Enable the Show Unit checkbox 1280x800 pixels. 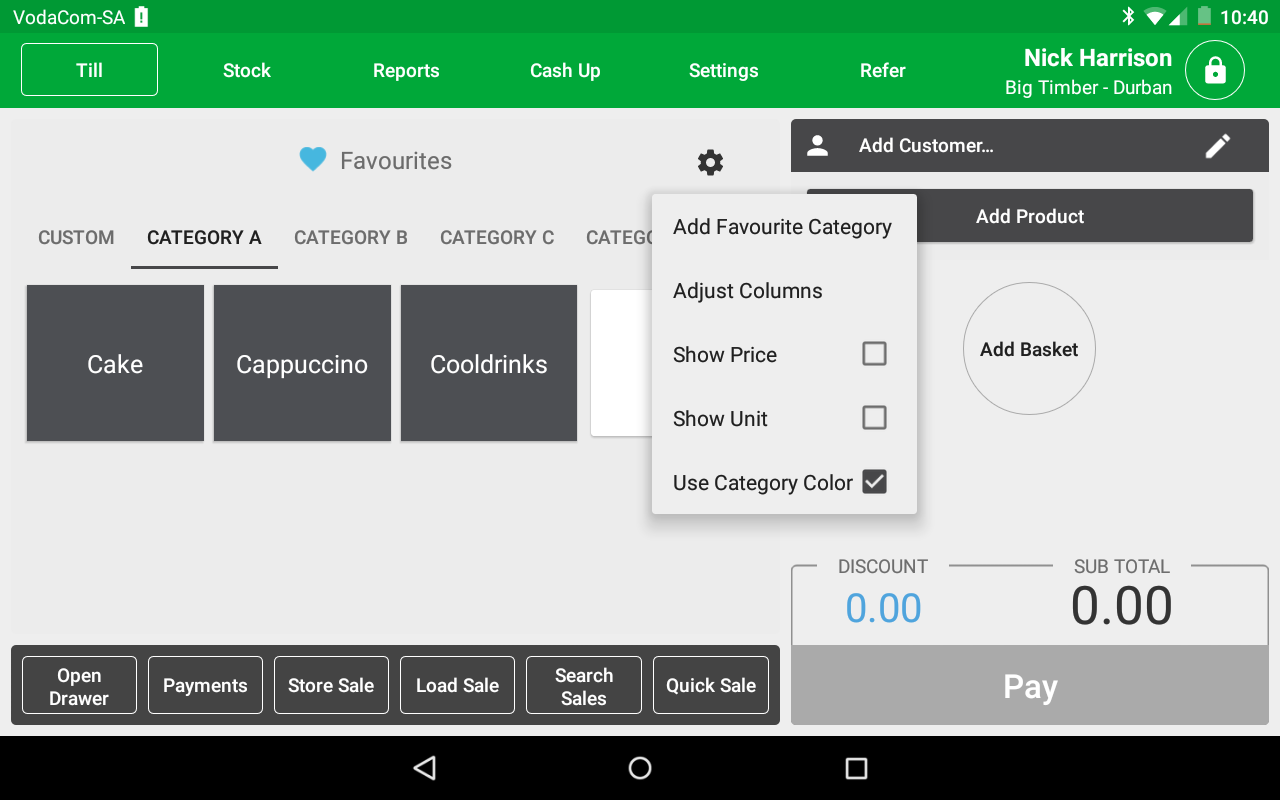pyautogui.click(x=874, y=418)
